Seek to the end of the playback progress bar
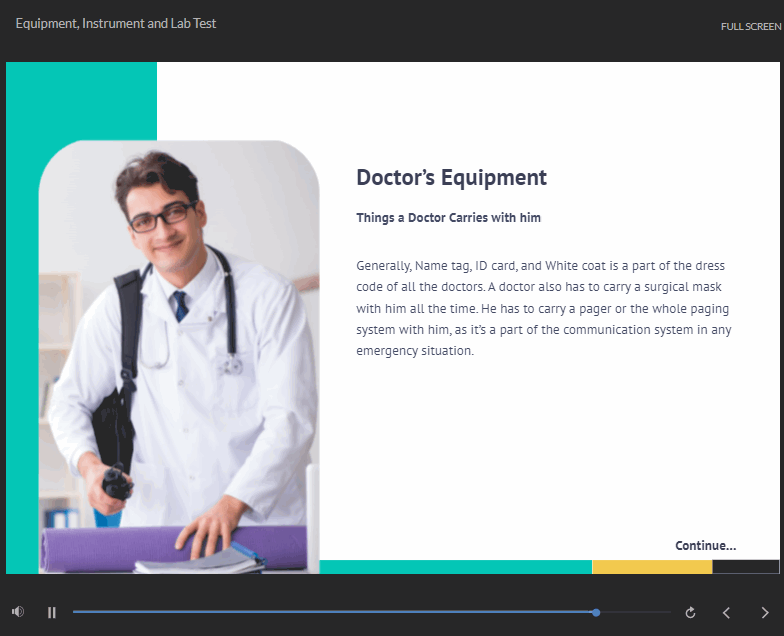Viewport: 784px width, 636px height. (x=669, y=612)
